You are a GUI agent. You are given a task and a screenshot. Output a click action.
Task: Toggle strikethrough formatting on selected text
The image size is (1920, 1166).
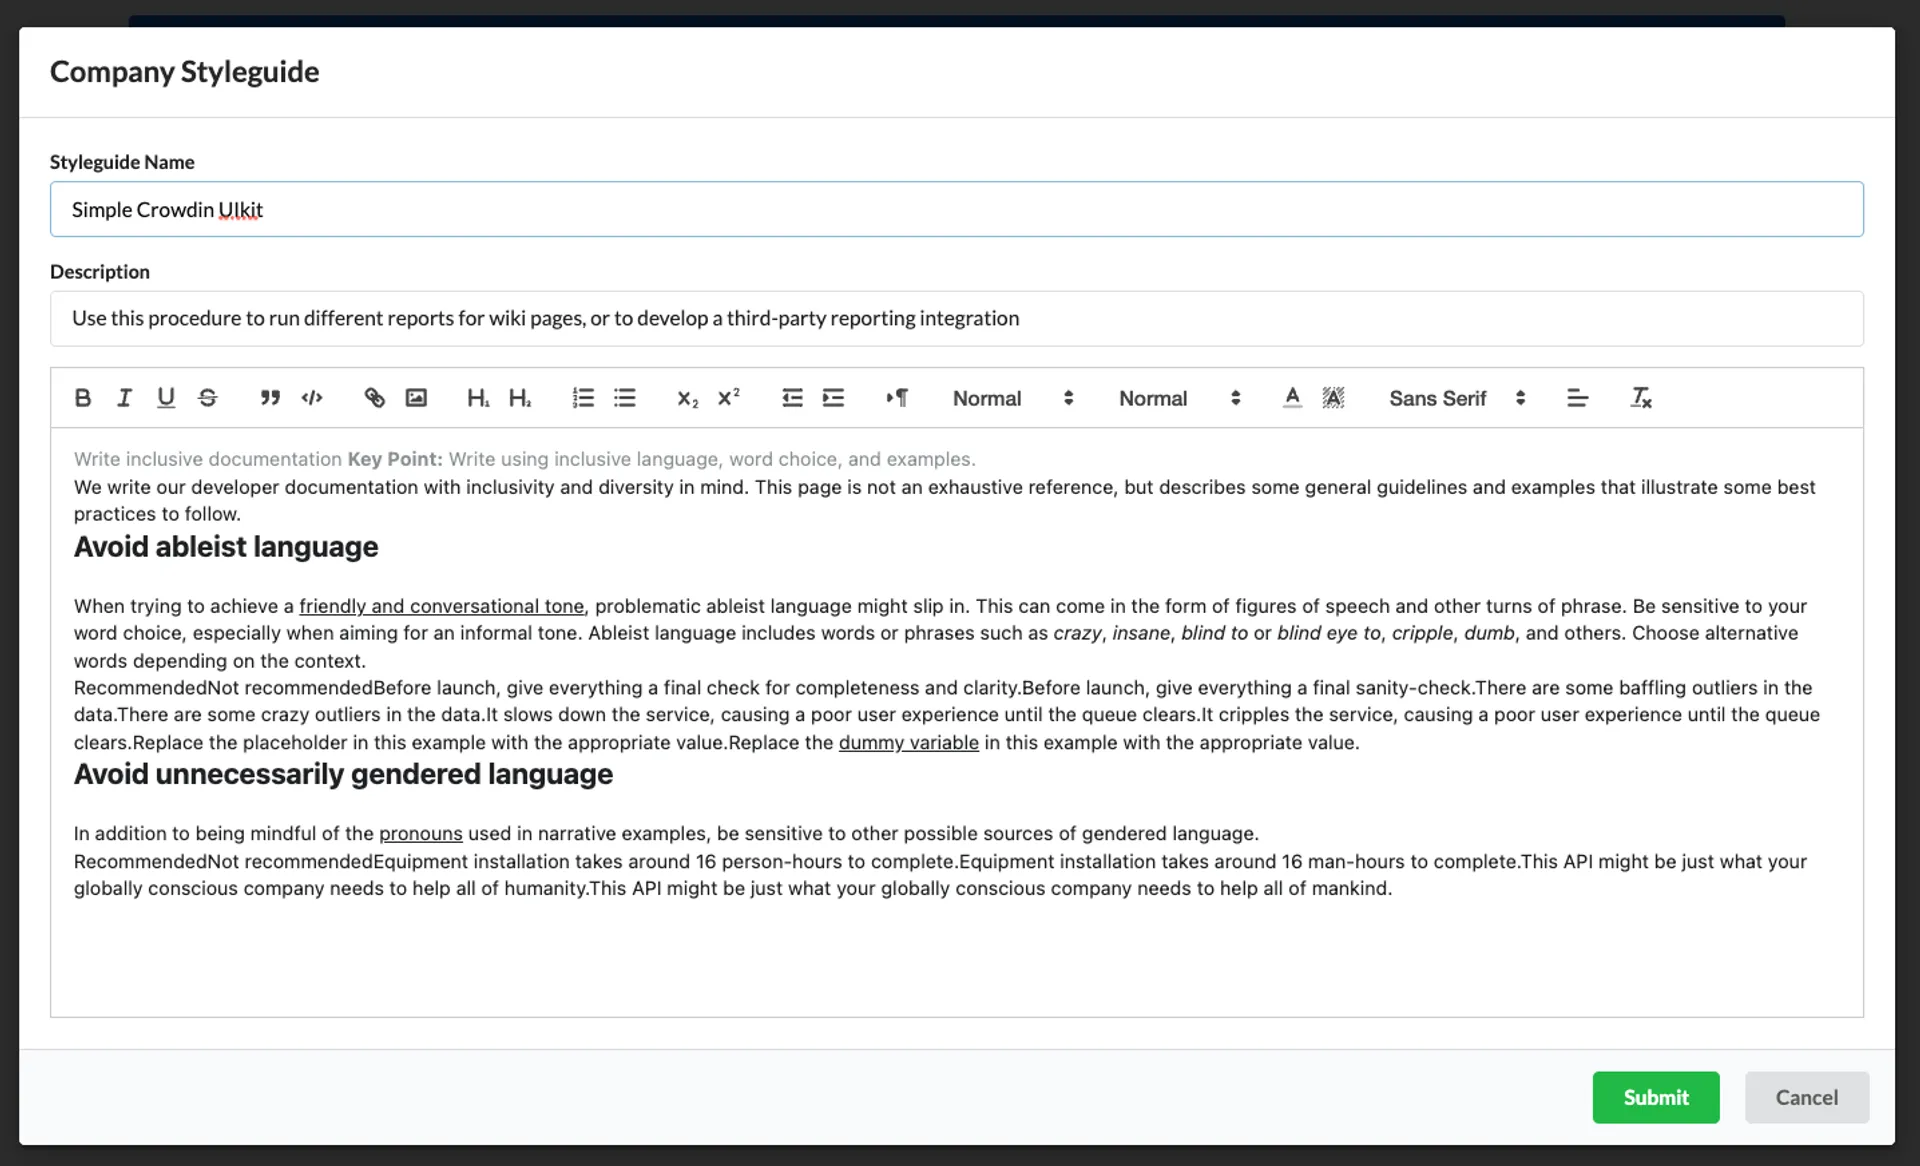(x=206, y=398)
